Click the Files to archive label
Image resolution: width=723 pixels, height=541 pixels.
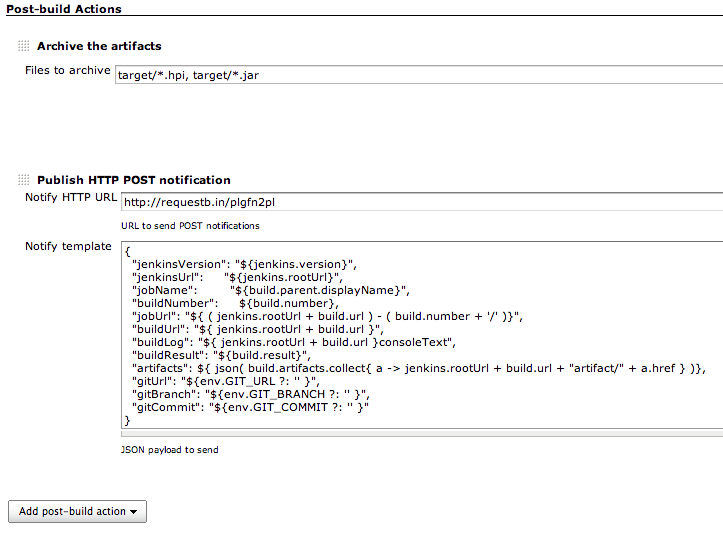click(x=68, y=70)
